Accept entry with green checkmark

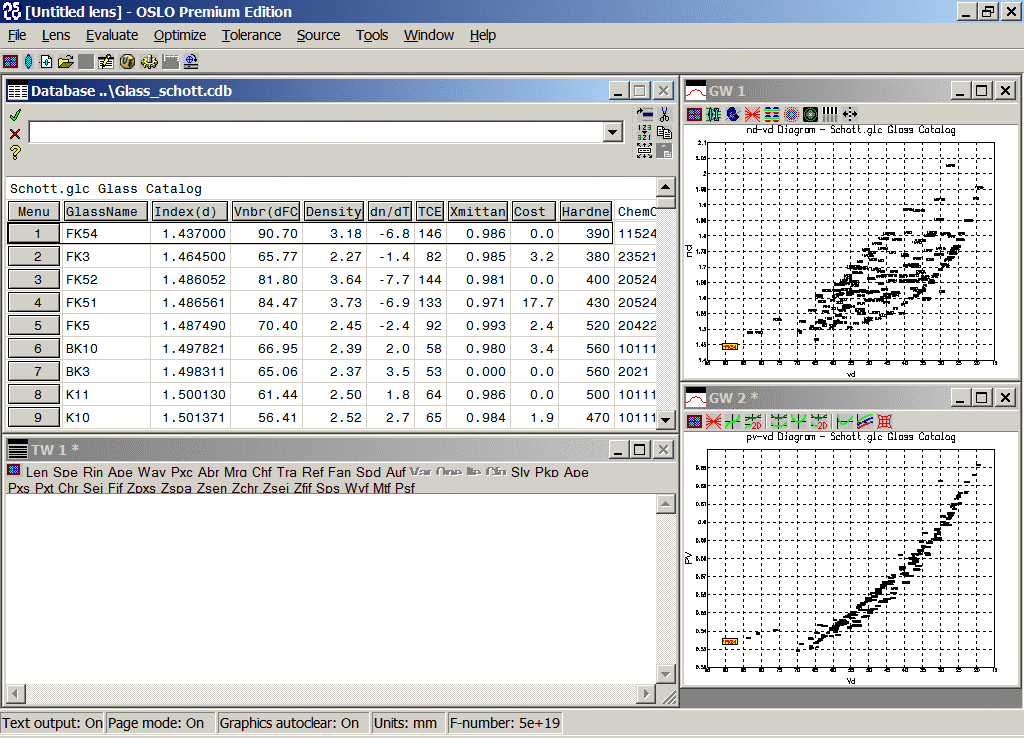click(x=15, y=115)
